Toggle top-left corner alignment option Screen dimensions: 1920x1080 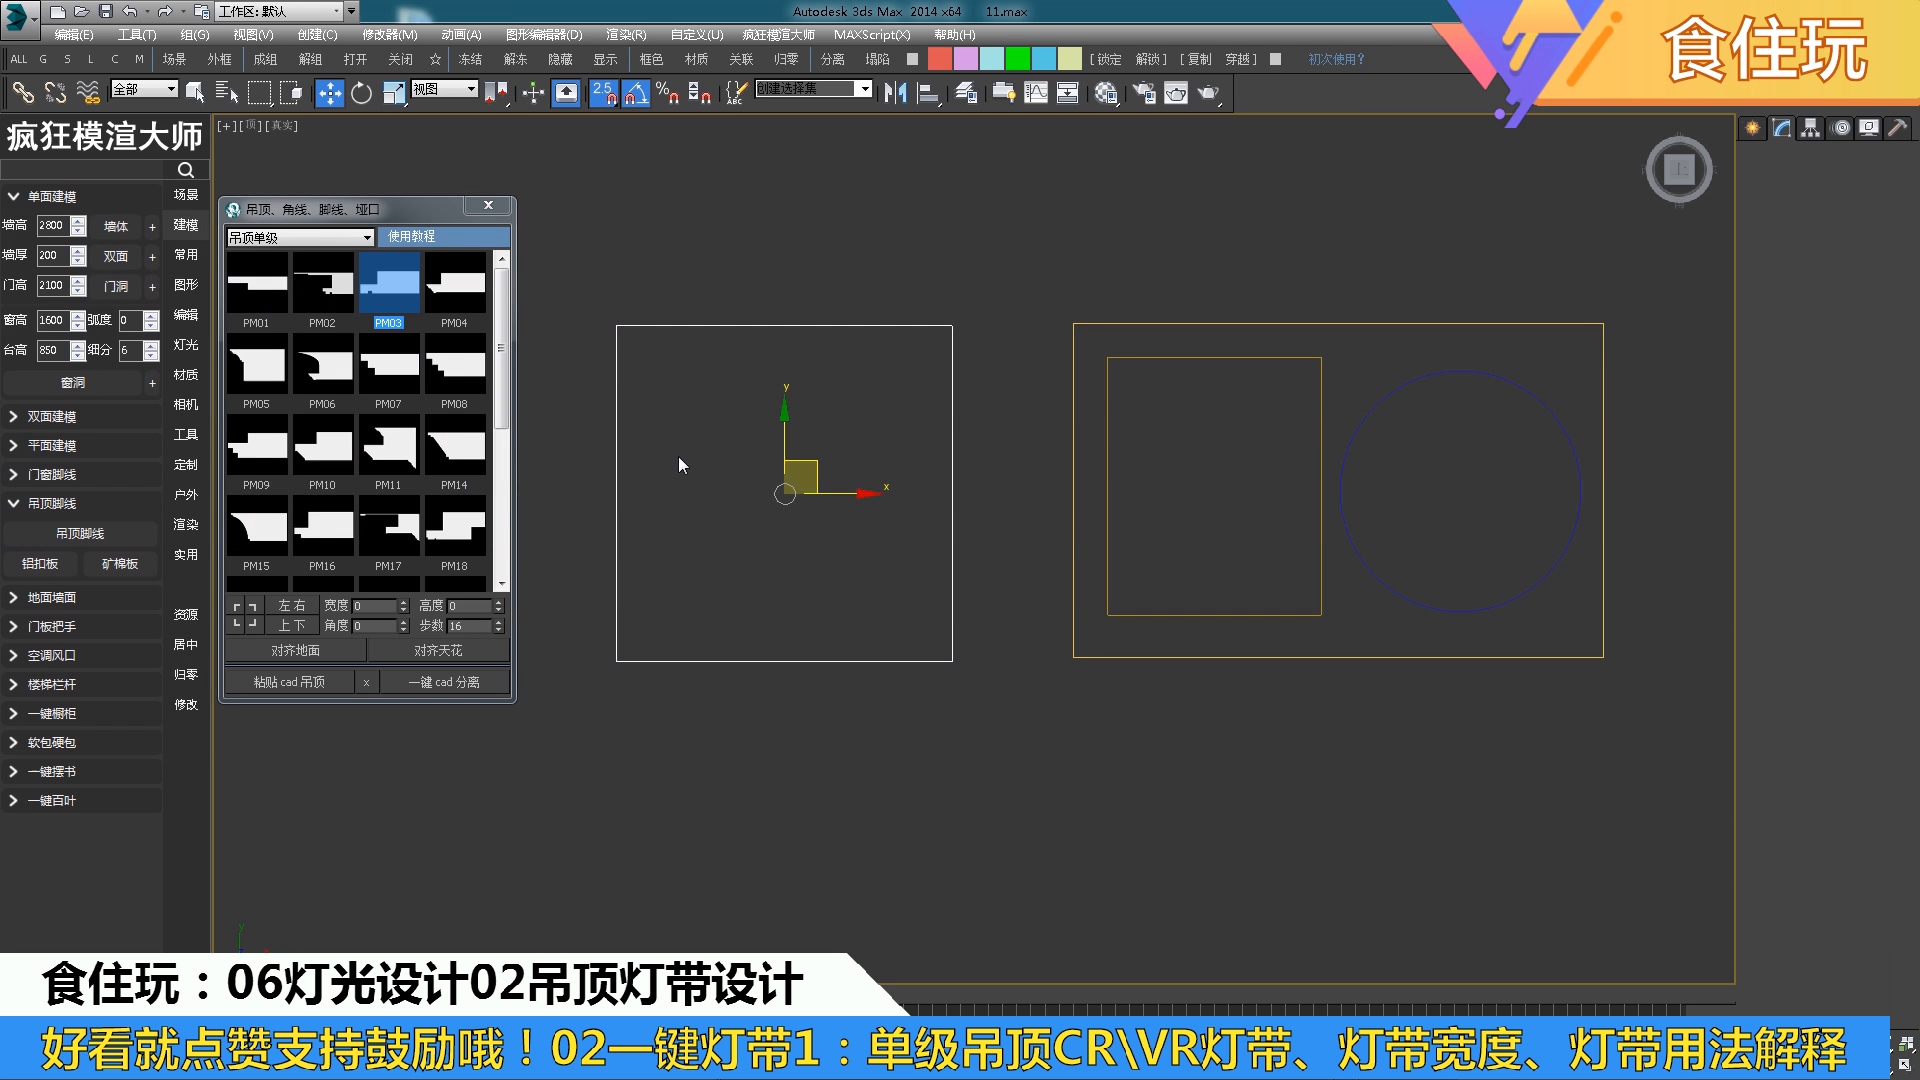(x=237, y=606)
